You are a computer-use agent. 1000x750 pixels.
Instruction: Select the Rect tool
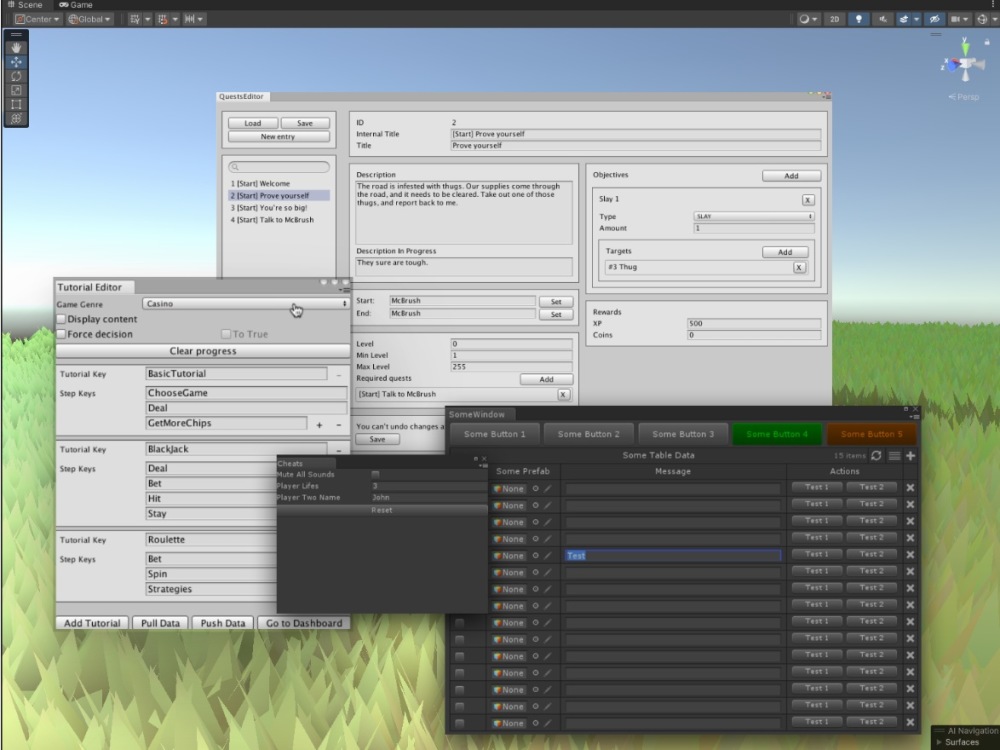(16, 104)
